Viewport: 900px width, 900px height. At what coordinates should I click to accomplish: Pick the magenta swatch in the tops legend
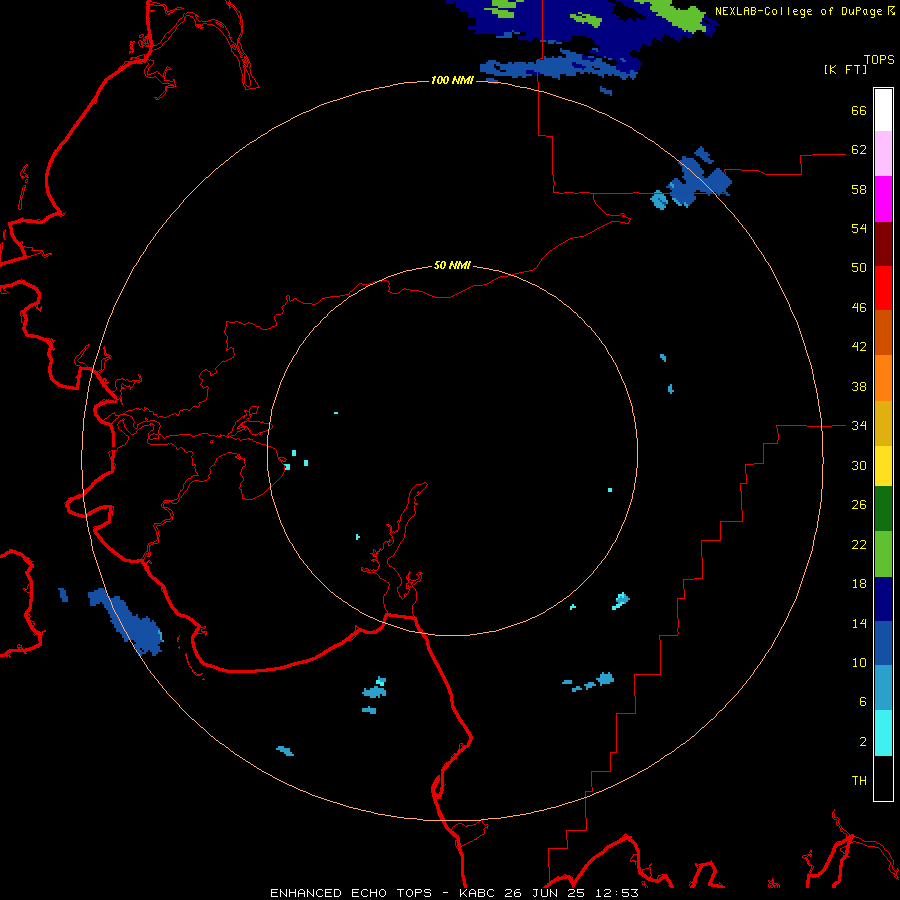click(x=883, y=199)
